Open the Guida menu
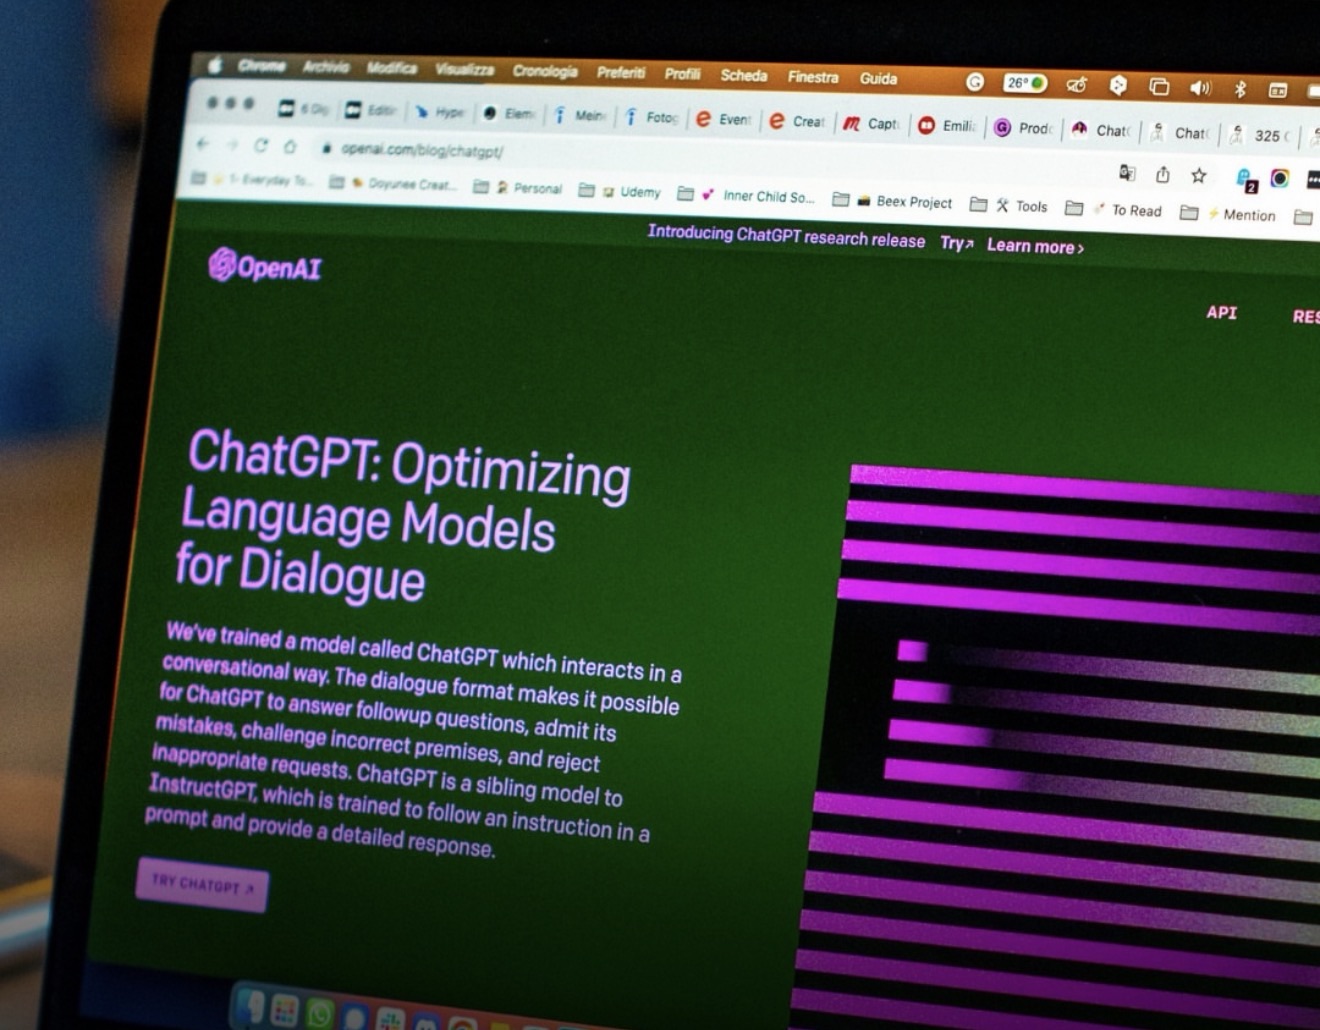The height and width of the screenshot is (1030, 1320). point(879,78)
